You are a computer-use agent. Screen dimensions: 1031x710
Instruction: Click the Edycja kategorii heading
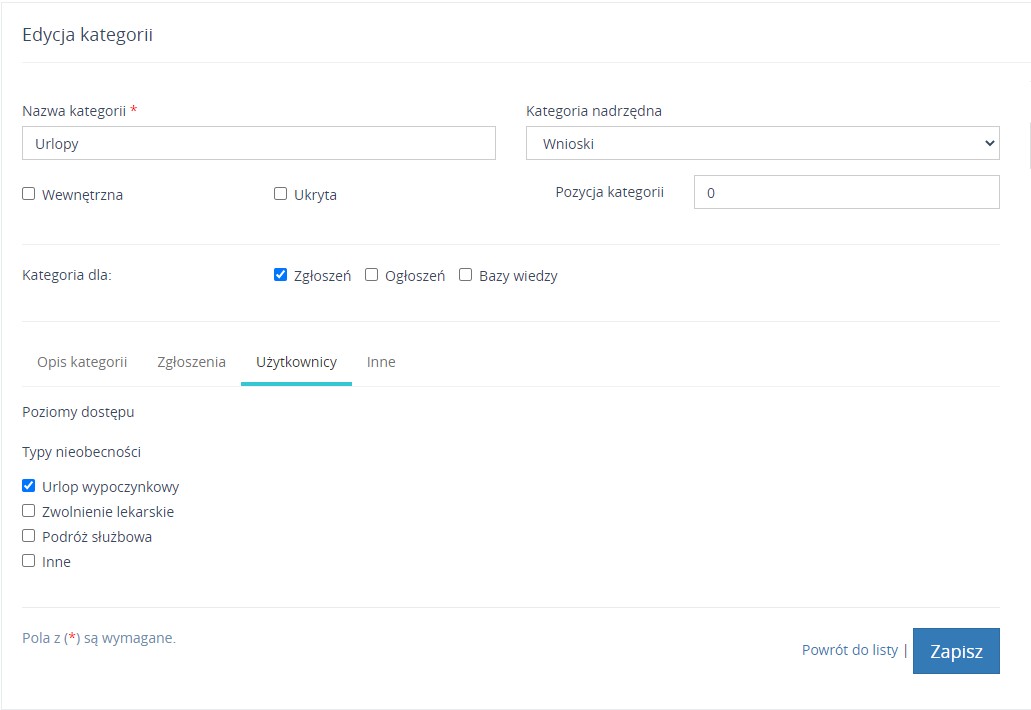pyautogui.click(x=87, y=35)
